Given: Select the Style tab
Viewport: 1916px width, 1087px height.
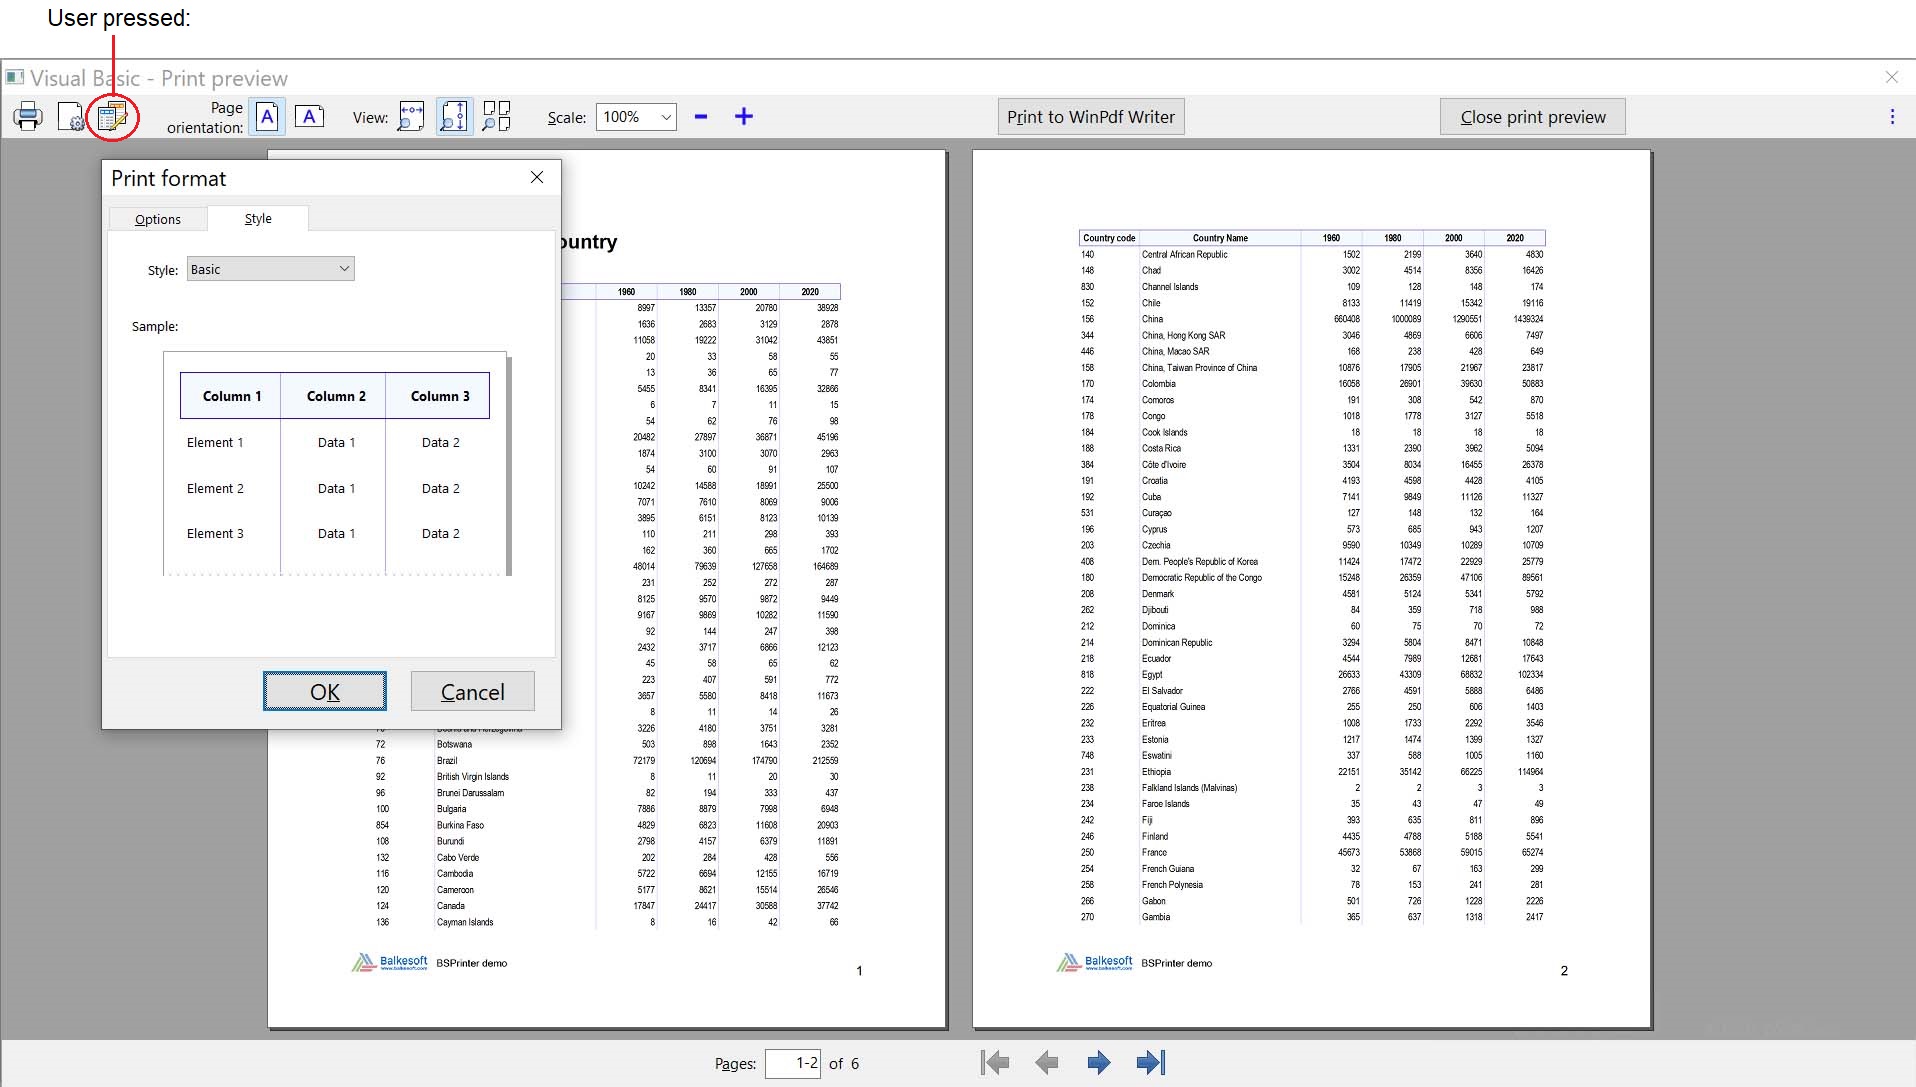Looking at the screenshot, I should coord(258,218).
